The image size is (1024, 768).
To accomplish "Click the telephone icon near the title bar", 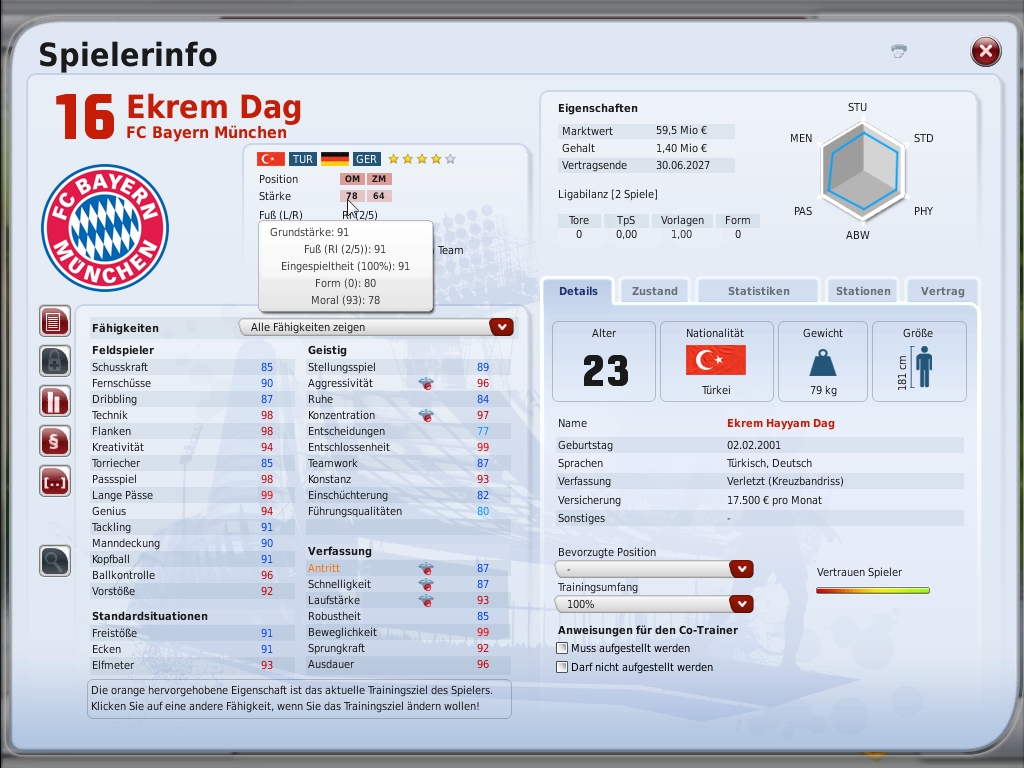I will (898, 51).
